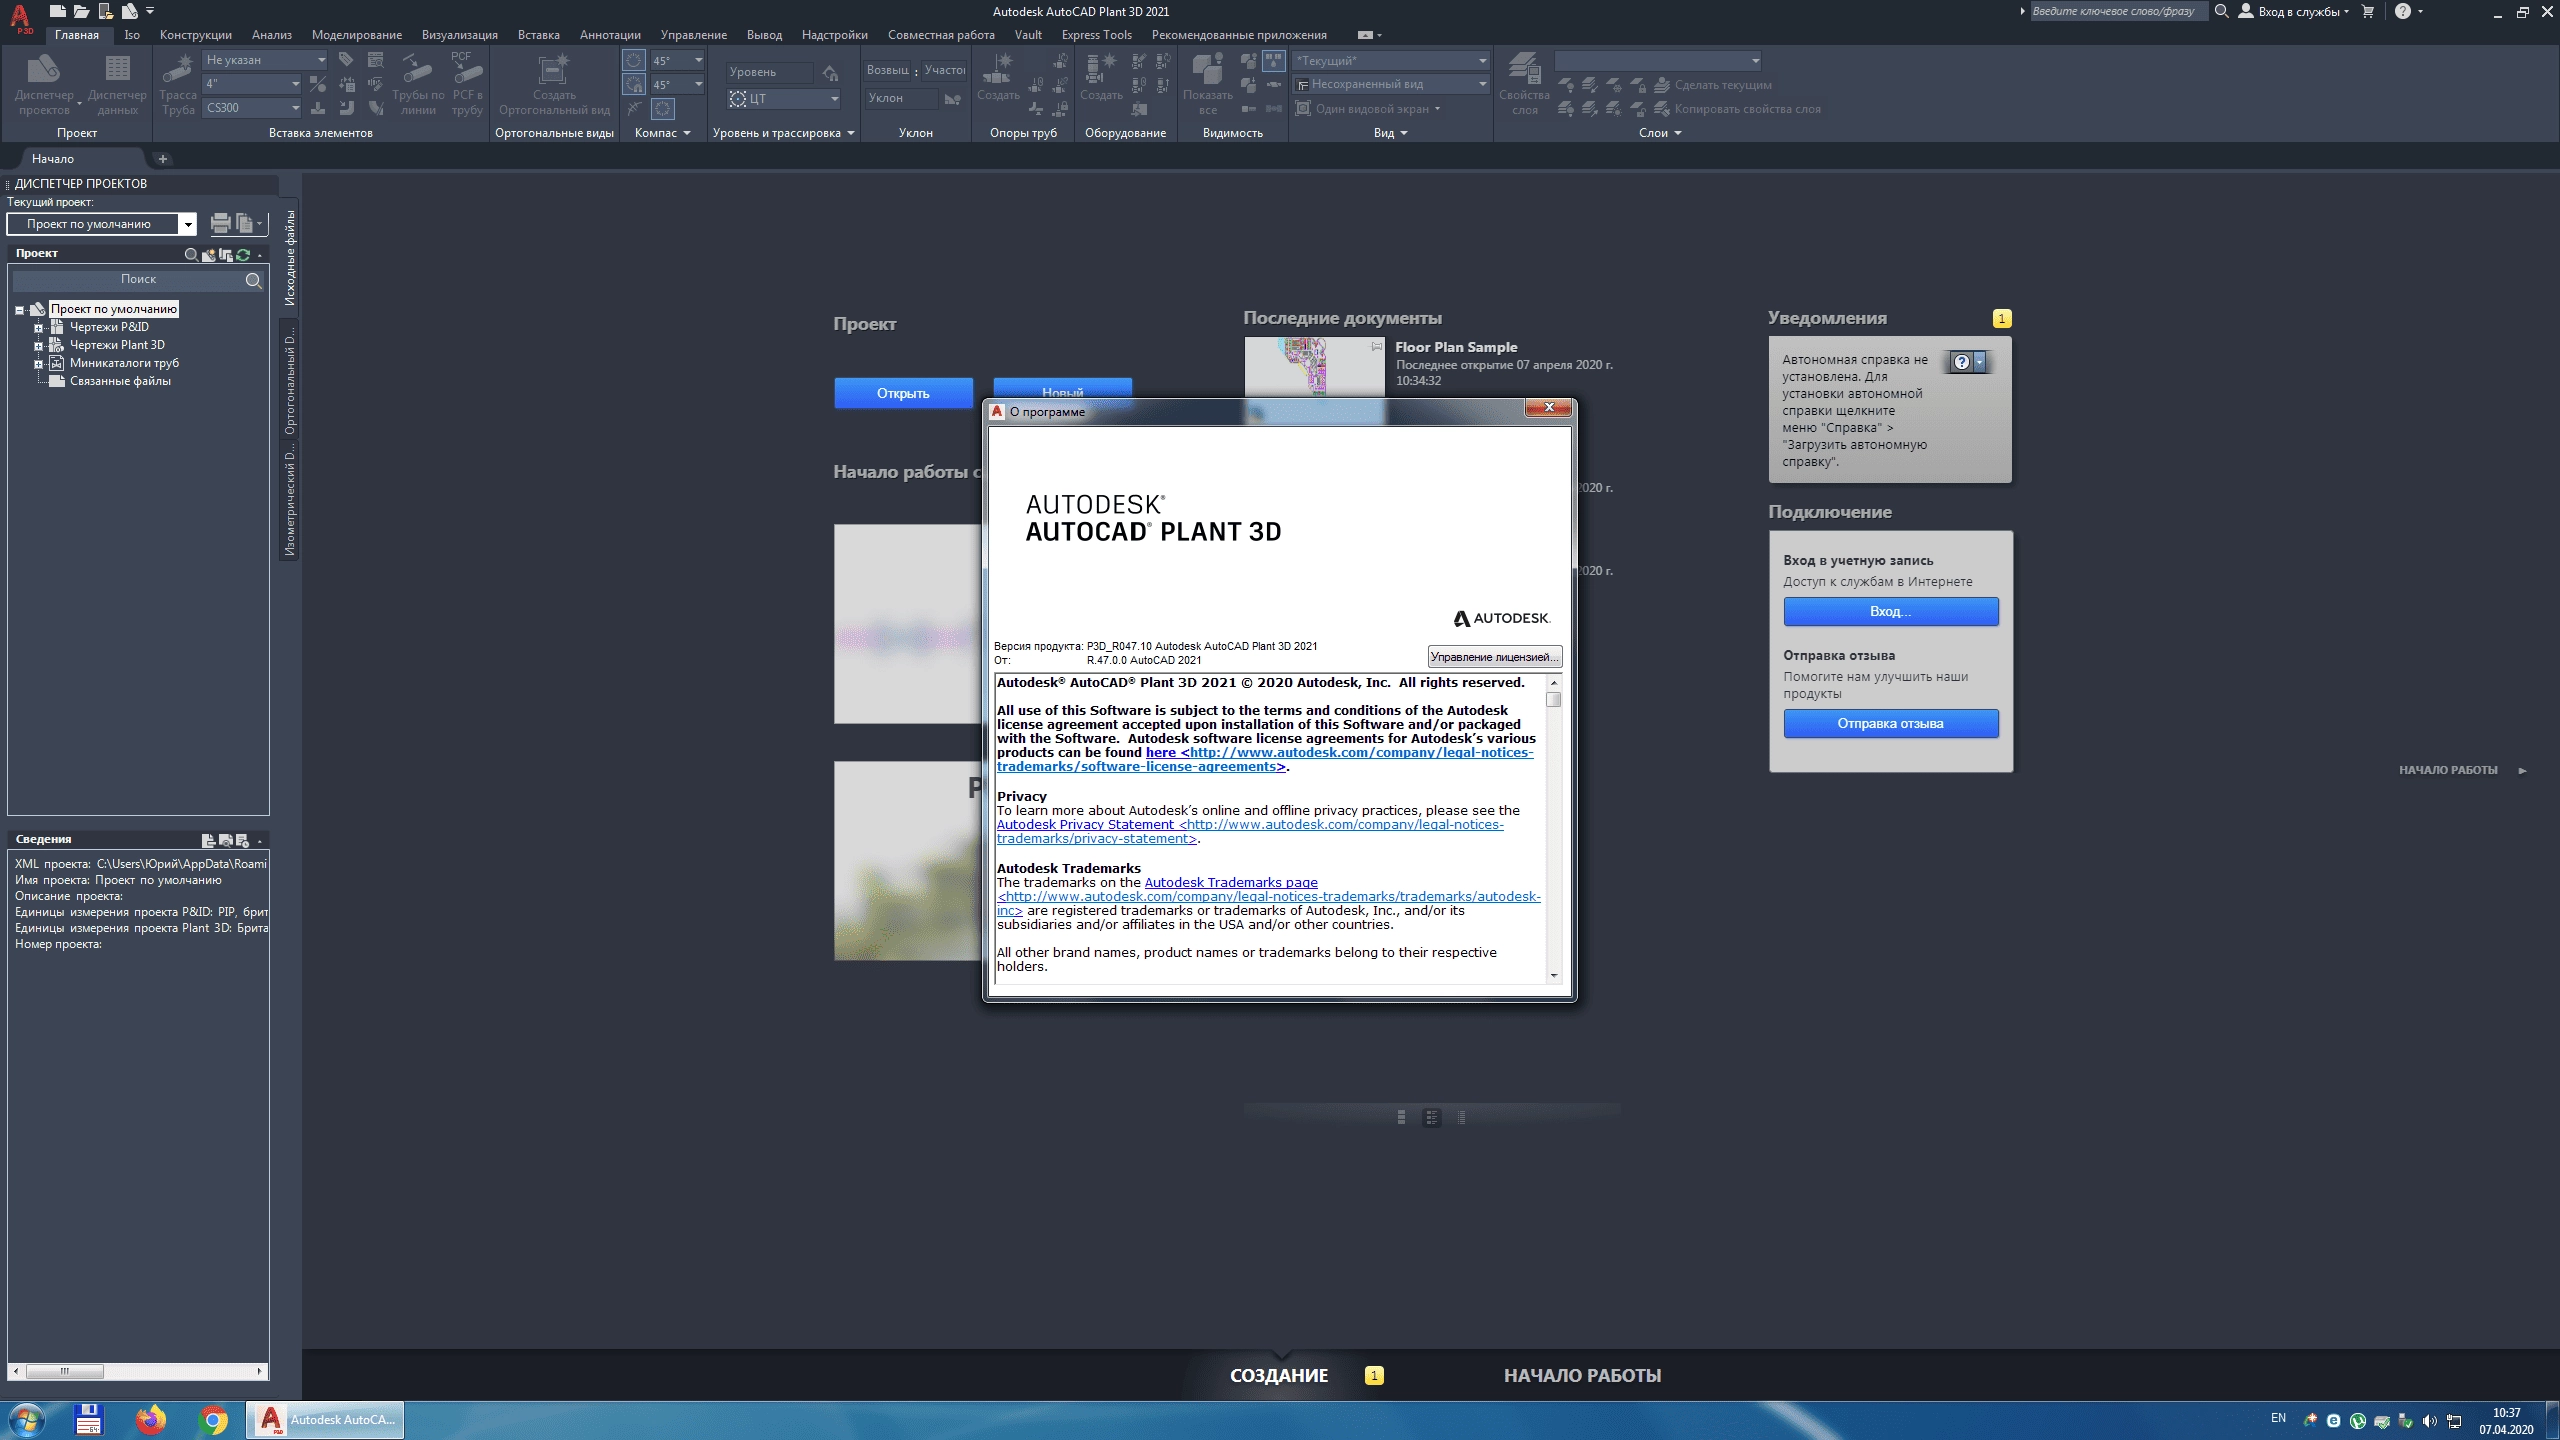Viewport: 2560px width, 1440px height.
Task: Click the search magnifier inside the Поиск field
Action: 253,280
